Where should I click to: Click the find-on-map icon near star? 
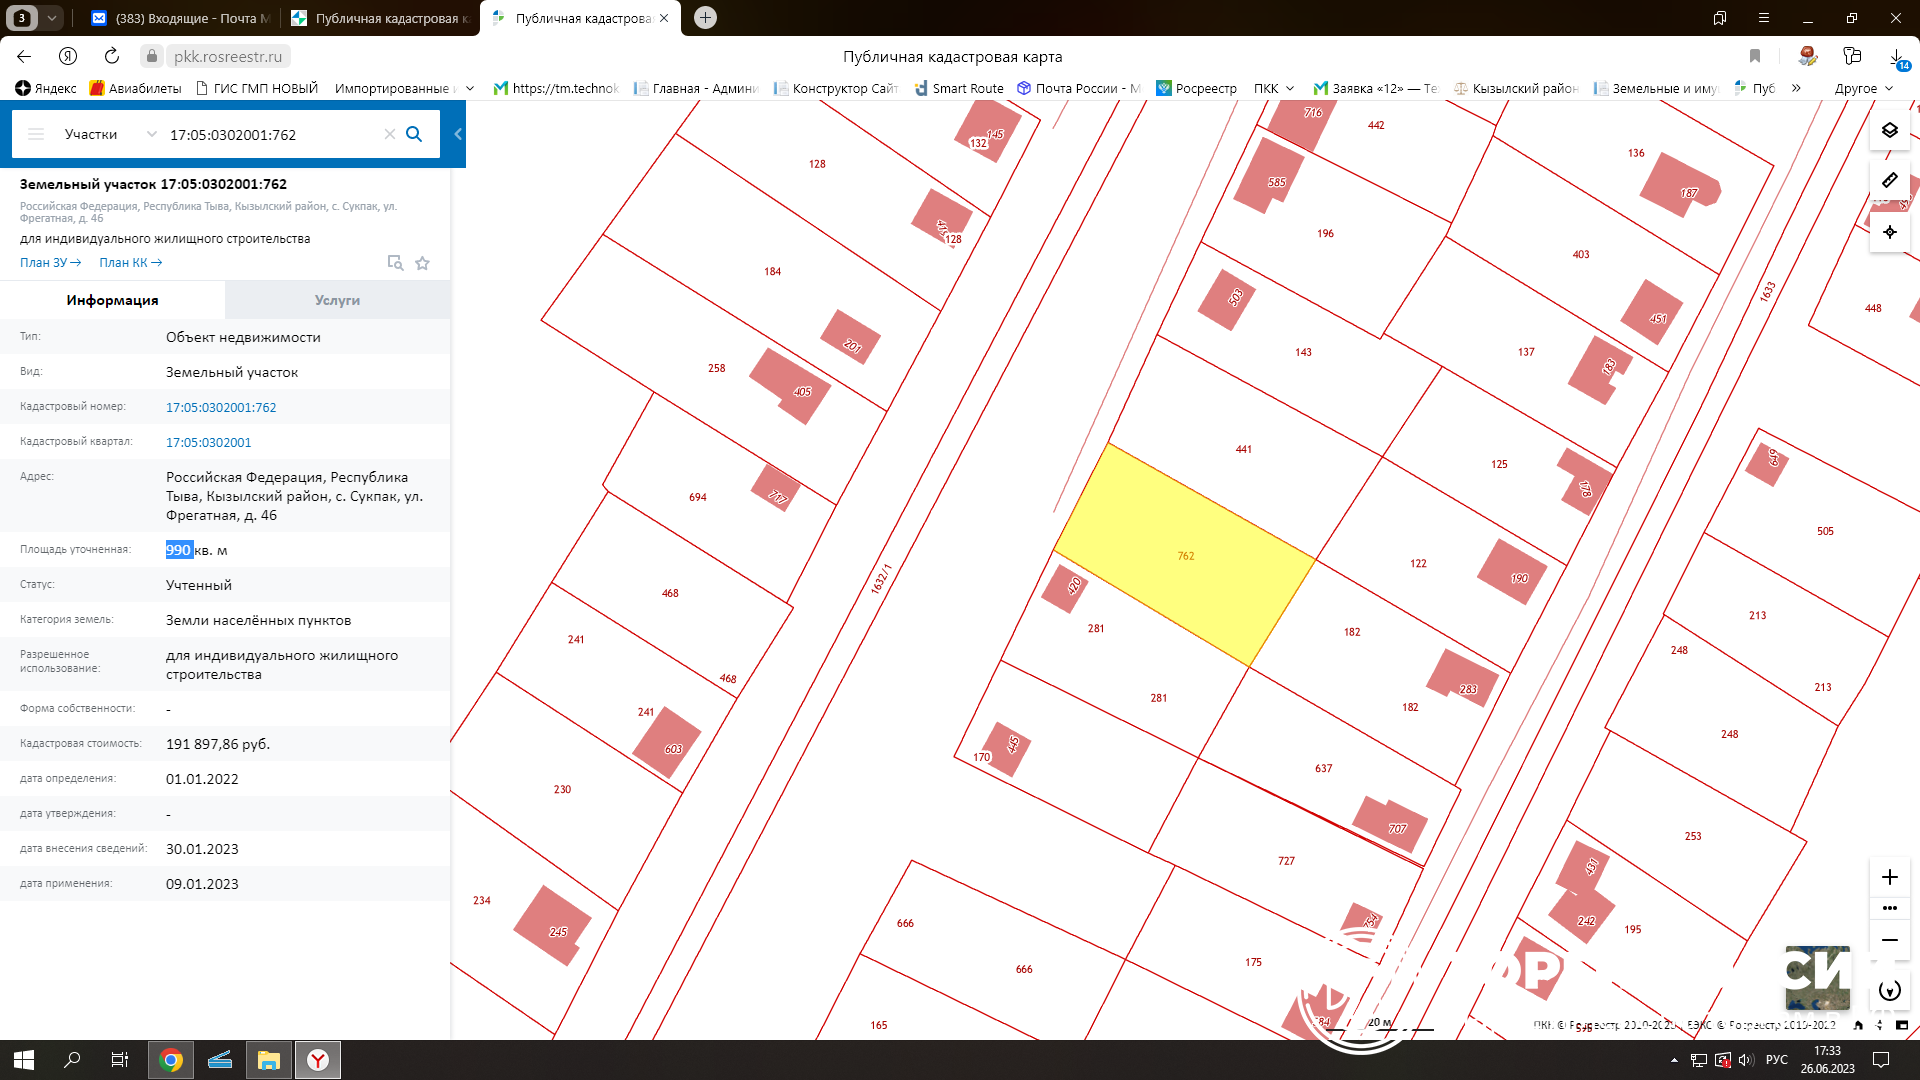click(395, 263)
